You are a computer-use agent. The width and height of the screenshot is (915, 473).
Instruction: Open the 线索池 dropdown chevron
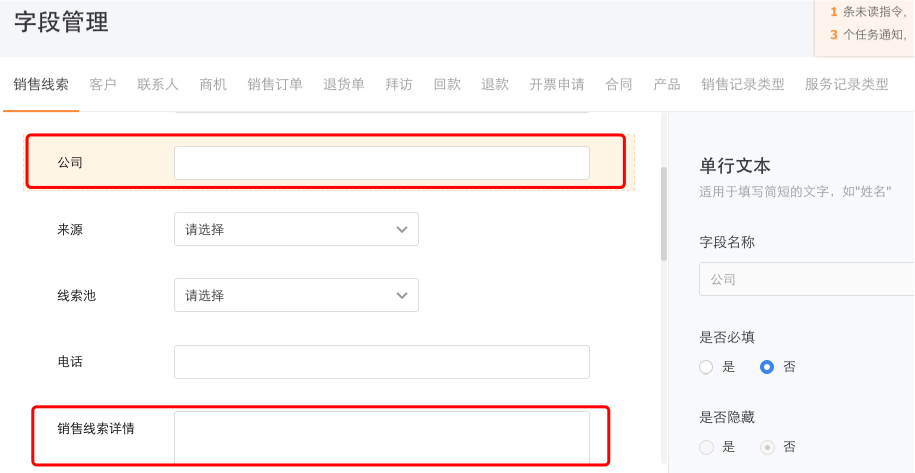(401, 295)
